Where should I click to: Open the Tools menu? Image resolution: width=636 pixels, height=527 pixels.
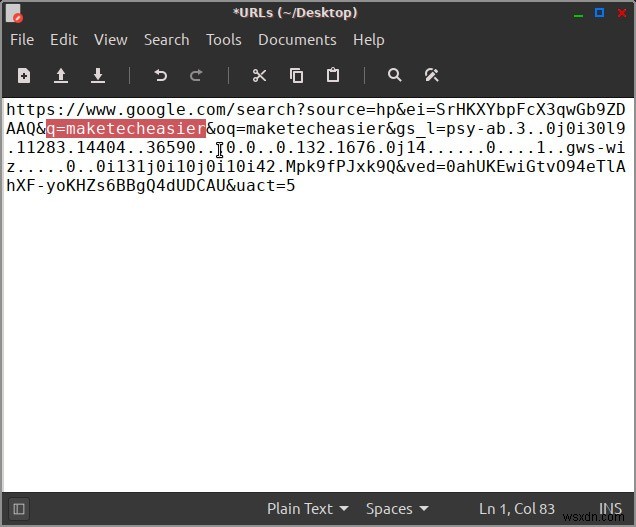224,40
